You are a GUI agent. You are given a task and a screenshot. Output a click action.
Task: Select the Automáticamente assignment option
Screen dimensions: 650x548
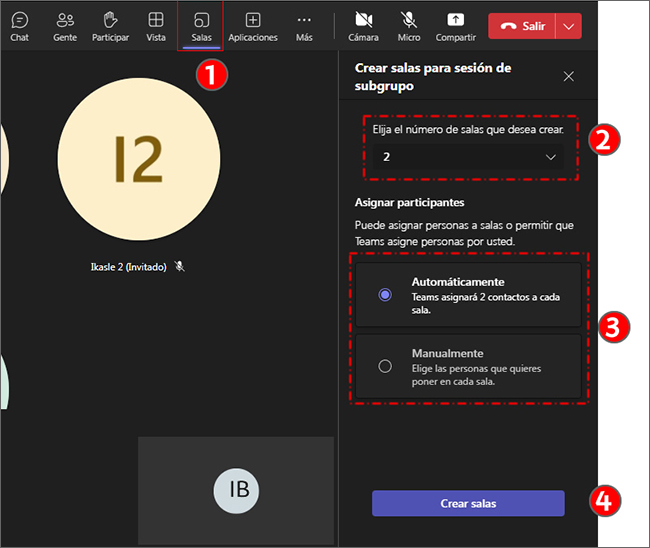tap(385, 295)
